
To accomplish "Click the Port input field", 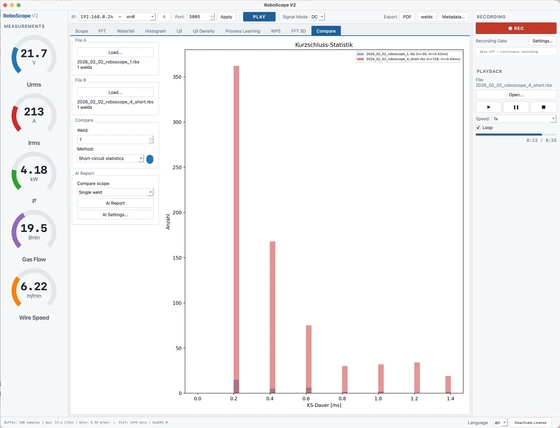I will [199, 17].
